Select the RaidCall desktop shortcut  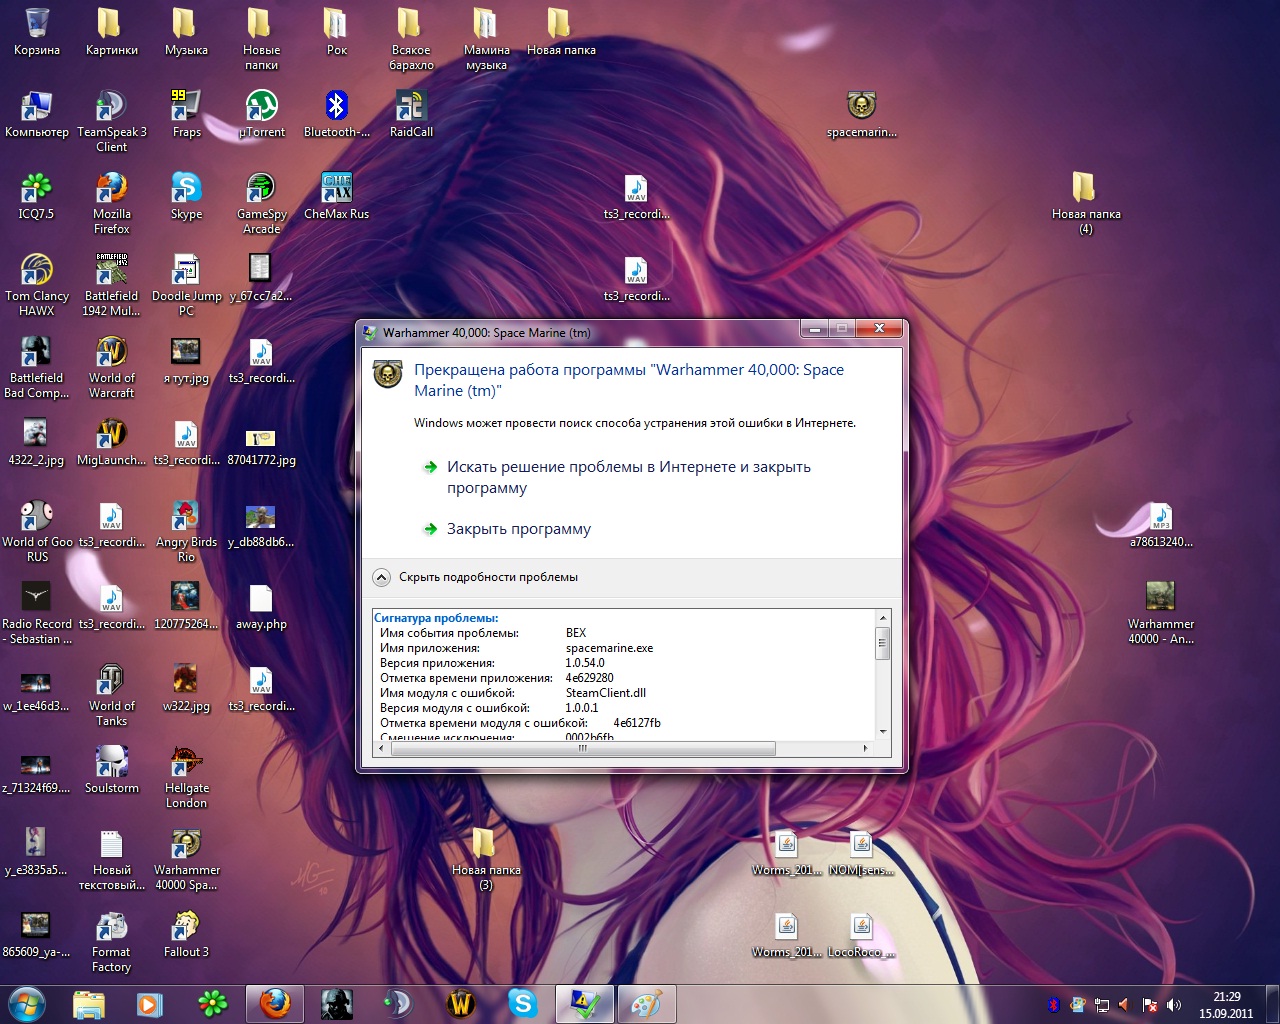tap(411, 108)
